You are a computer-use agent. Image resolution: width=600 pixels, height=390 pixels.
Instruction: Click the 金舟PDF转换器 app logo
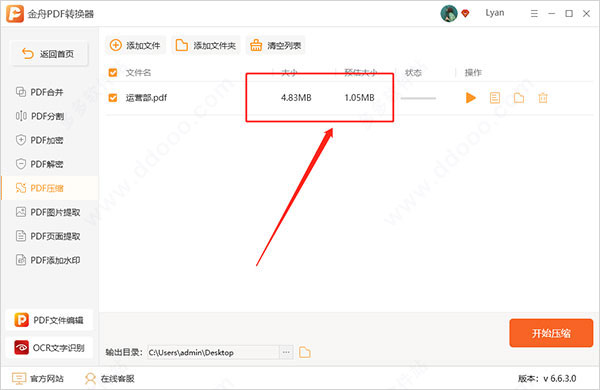tap(15, 14)
